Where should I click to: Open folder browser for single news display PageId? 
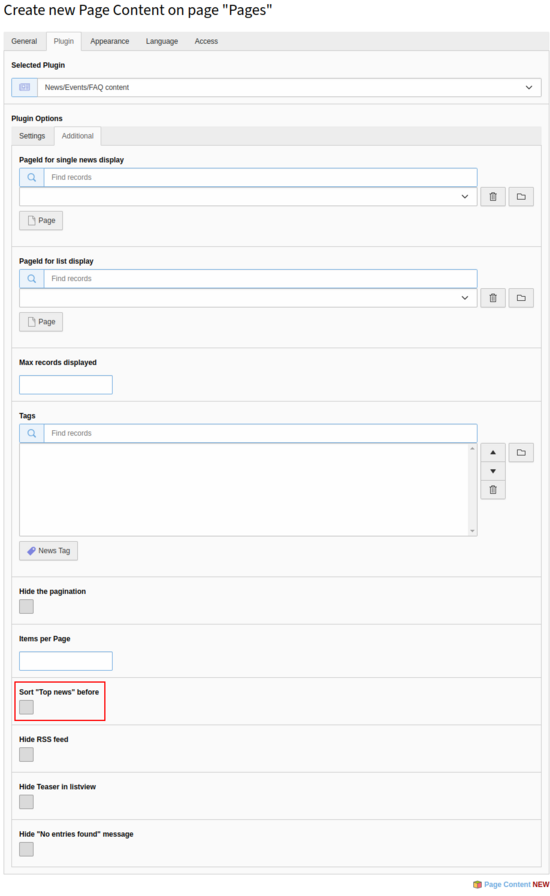(521, 197)
